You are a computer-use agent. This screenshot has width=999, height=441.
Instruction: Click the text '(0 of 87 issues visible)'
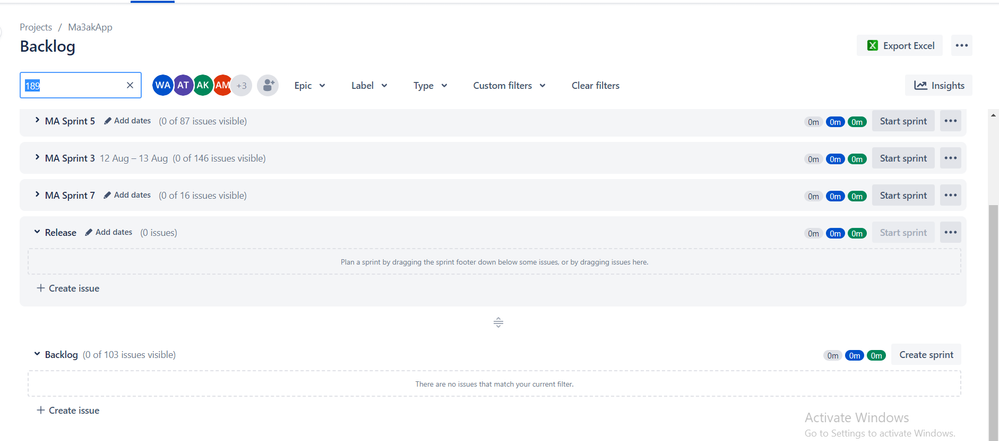click(203, 121)
